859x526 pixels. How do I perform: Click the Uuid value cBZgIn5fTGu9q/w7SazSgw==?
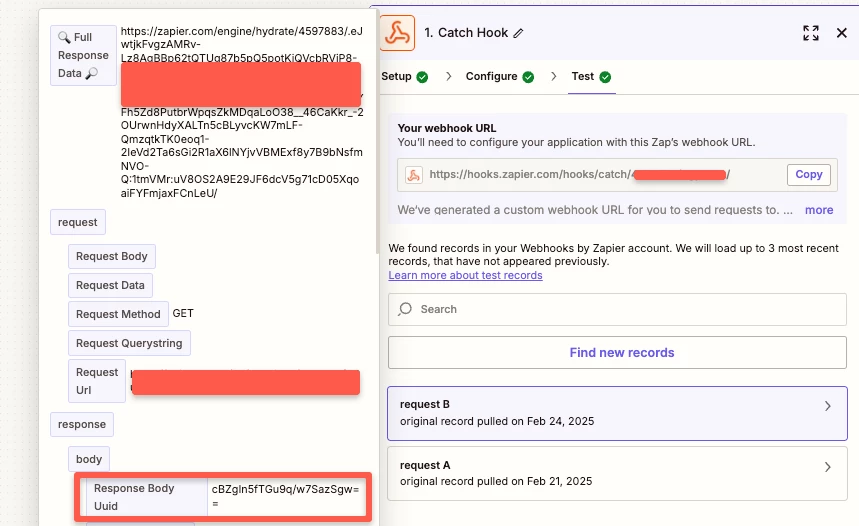[x=285, y=496]
